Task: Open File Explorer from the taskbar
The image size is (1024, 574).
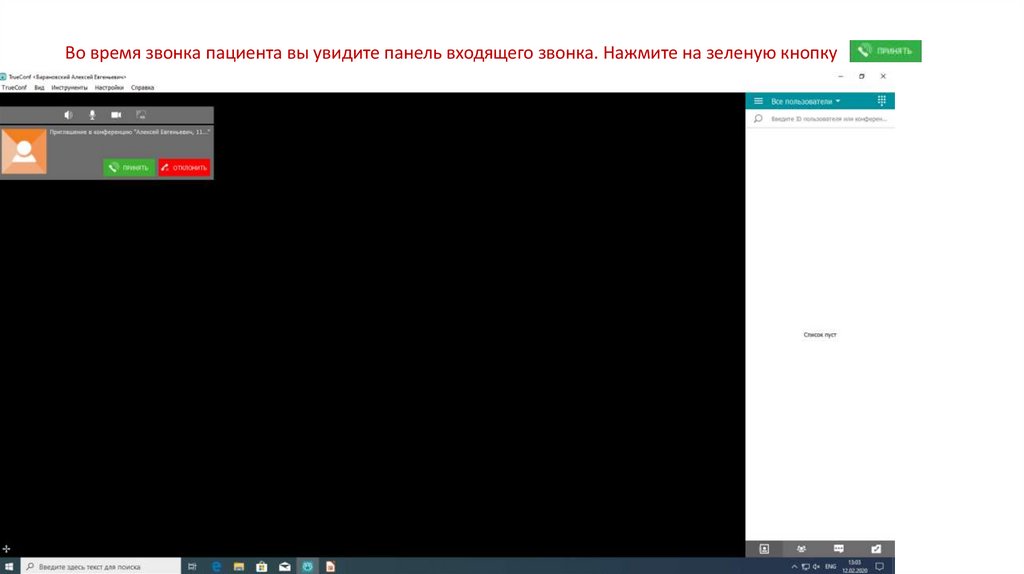Action: pos(239,566)
